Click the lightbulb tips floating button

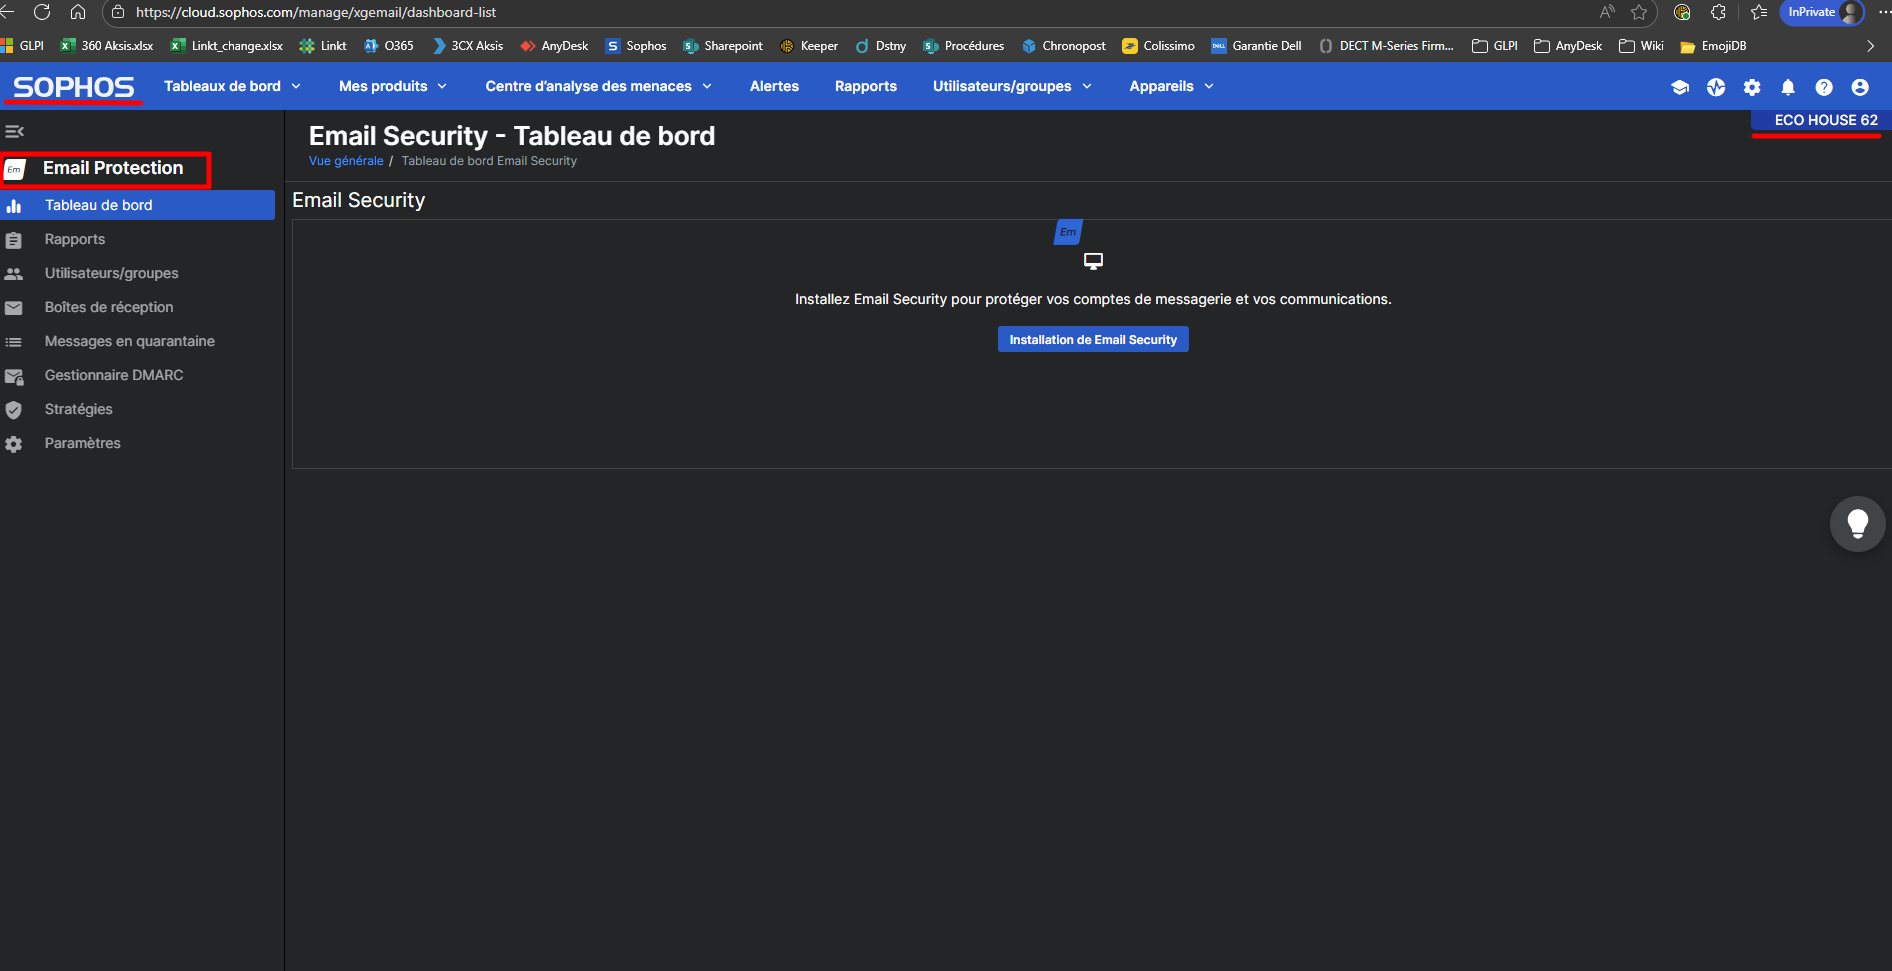pos(1858,524)
